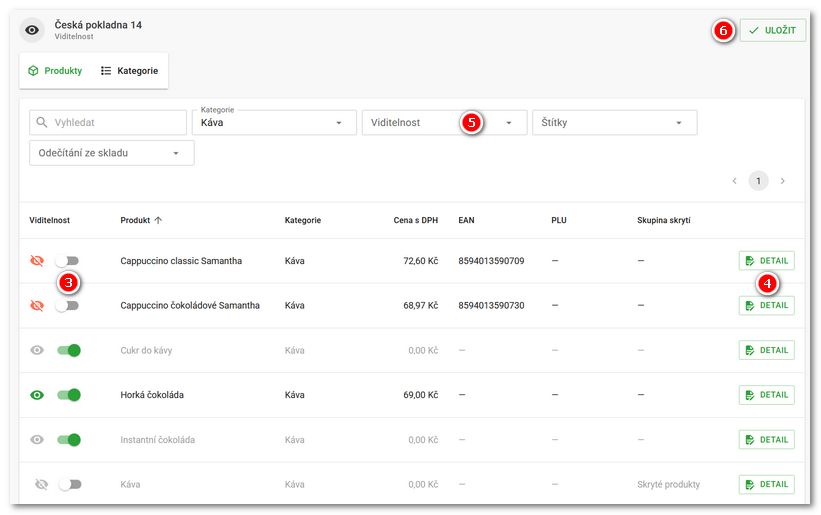Click the crossed-eye icon for Cappuccino classic Samantha
This screenshot has width=821, height=515.
pyautogui.click(x=37, y=261)
